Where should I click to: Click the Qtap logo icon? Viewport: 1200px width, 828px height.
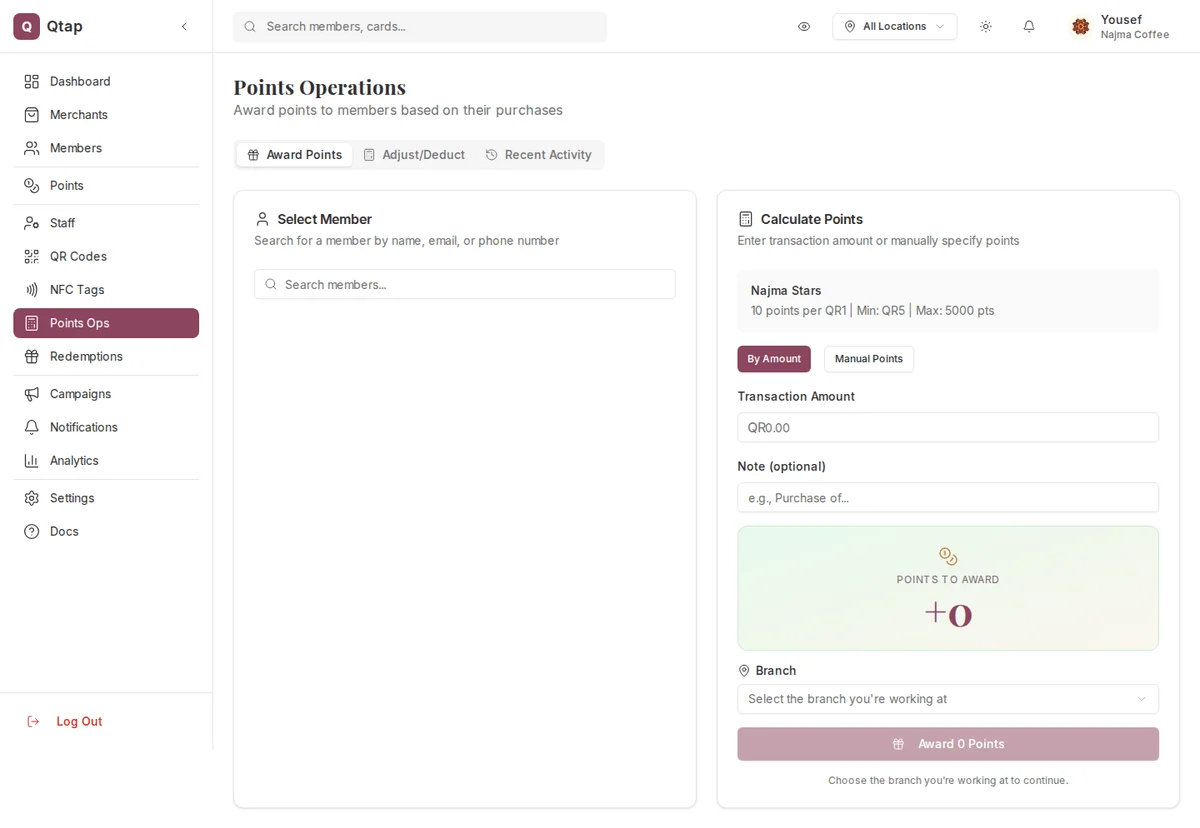click(26, 27)
